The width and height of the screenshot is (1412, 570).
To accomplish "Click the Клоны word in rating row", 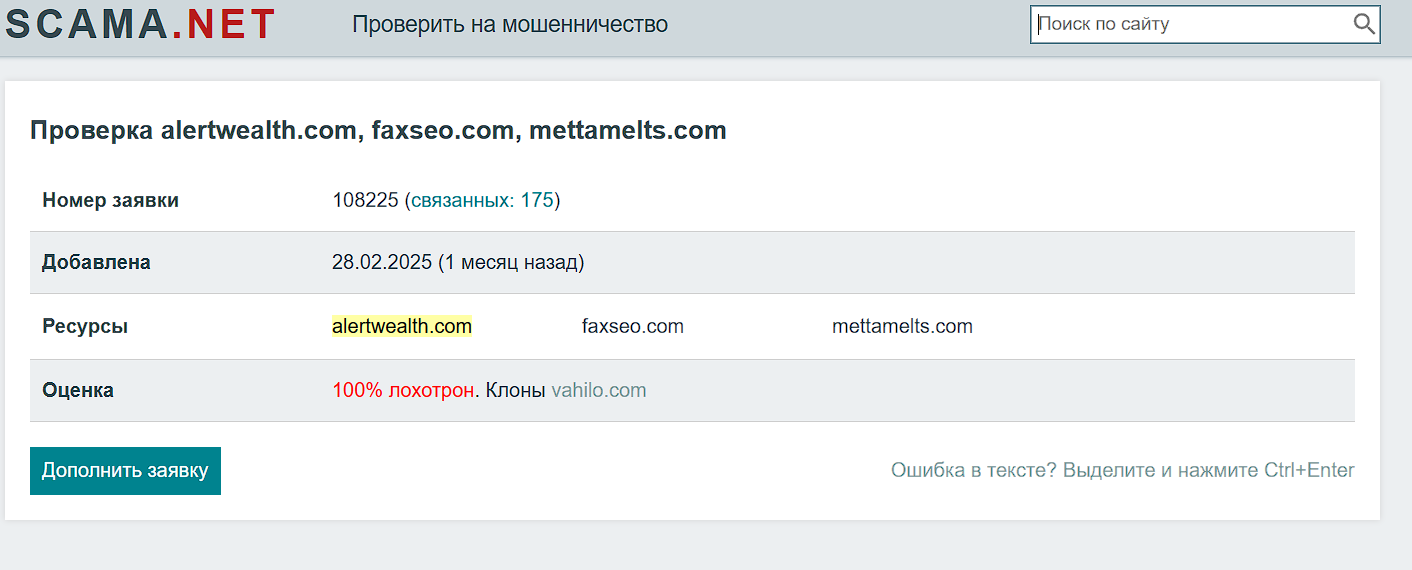I will [x=516, y=390].
